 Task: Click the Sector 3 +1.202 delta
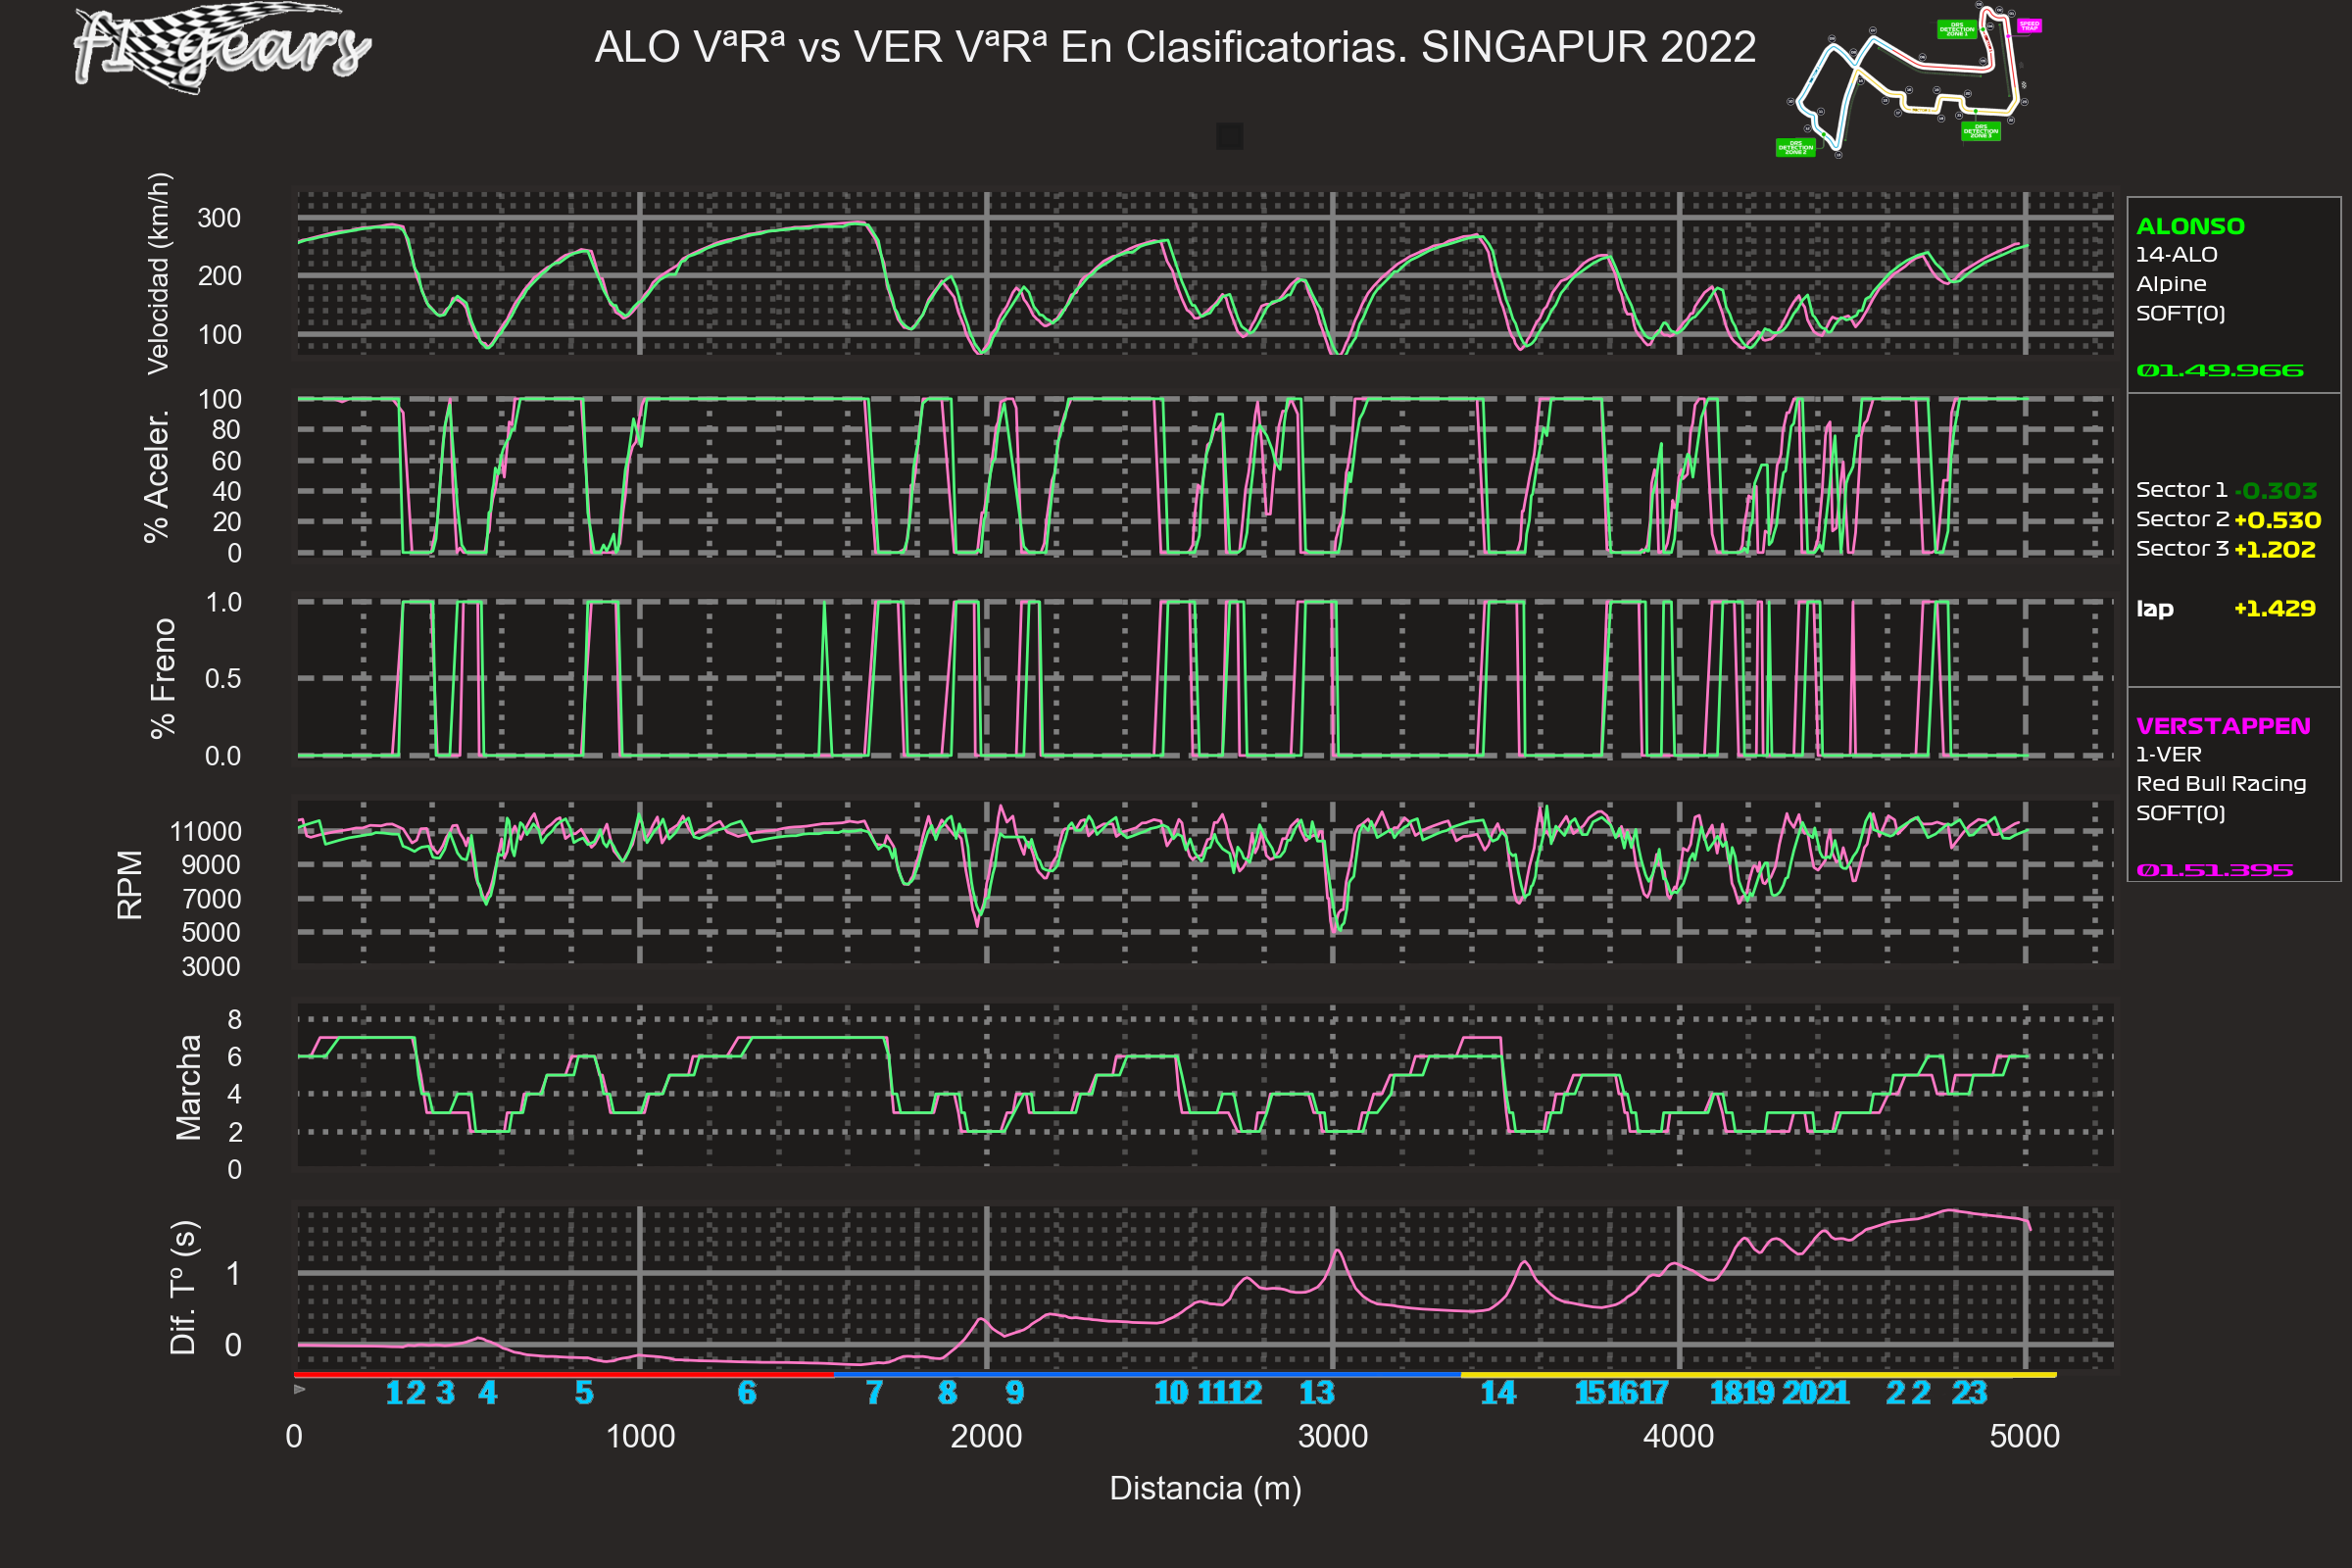tap(2274, 549)
